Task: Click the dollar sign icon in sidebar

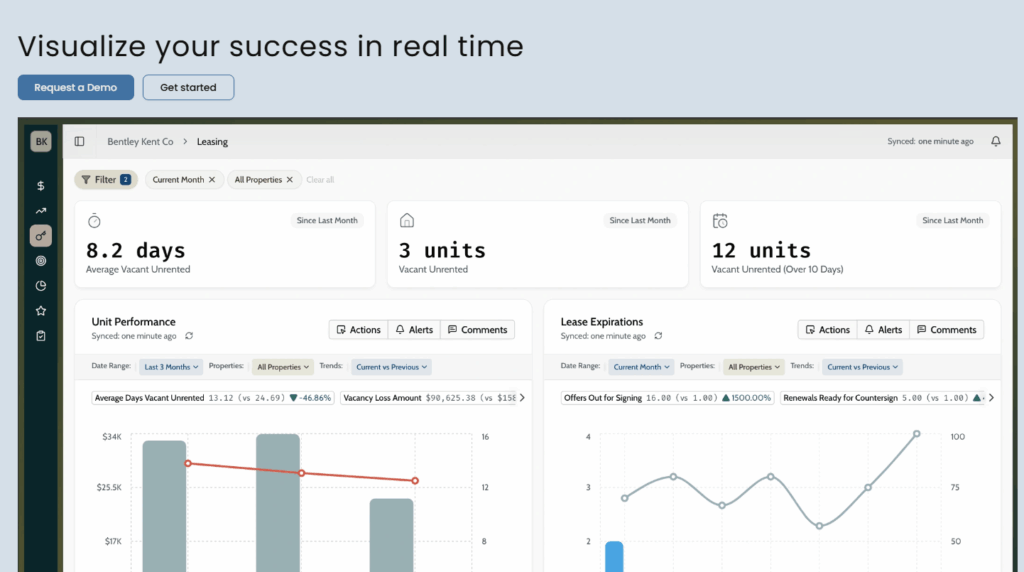Action: 41,186
